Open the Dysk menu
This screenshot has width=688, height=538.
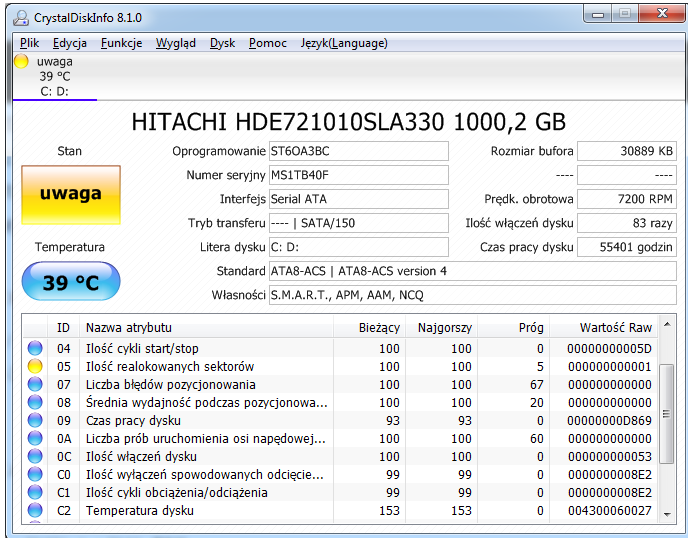[222, 43]
